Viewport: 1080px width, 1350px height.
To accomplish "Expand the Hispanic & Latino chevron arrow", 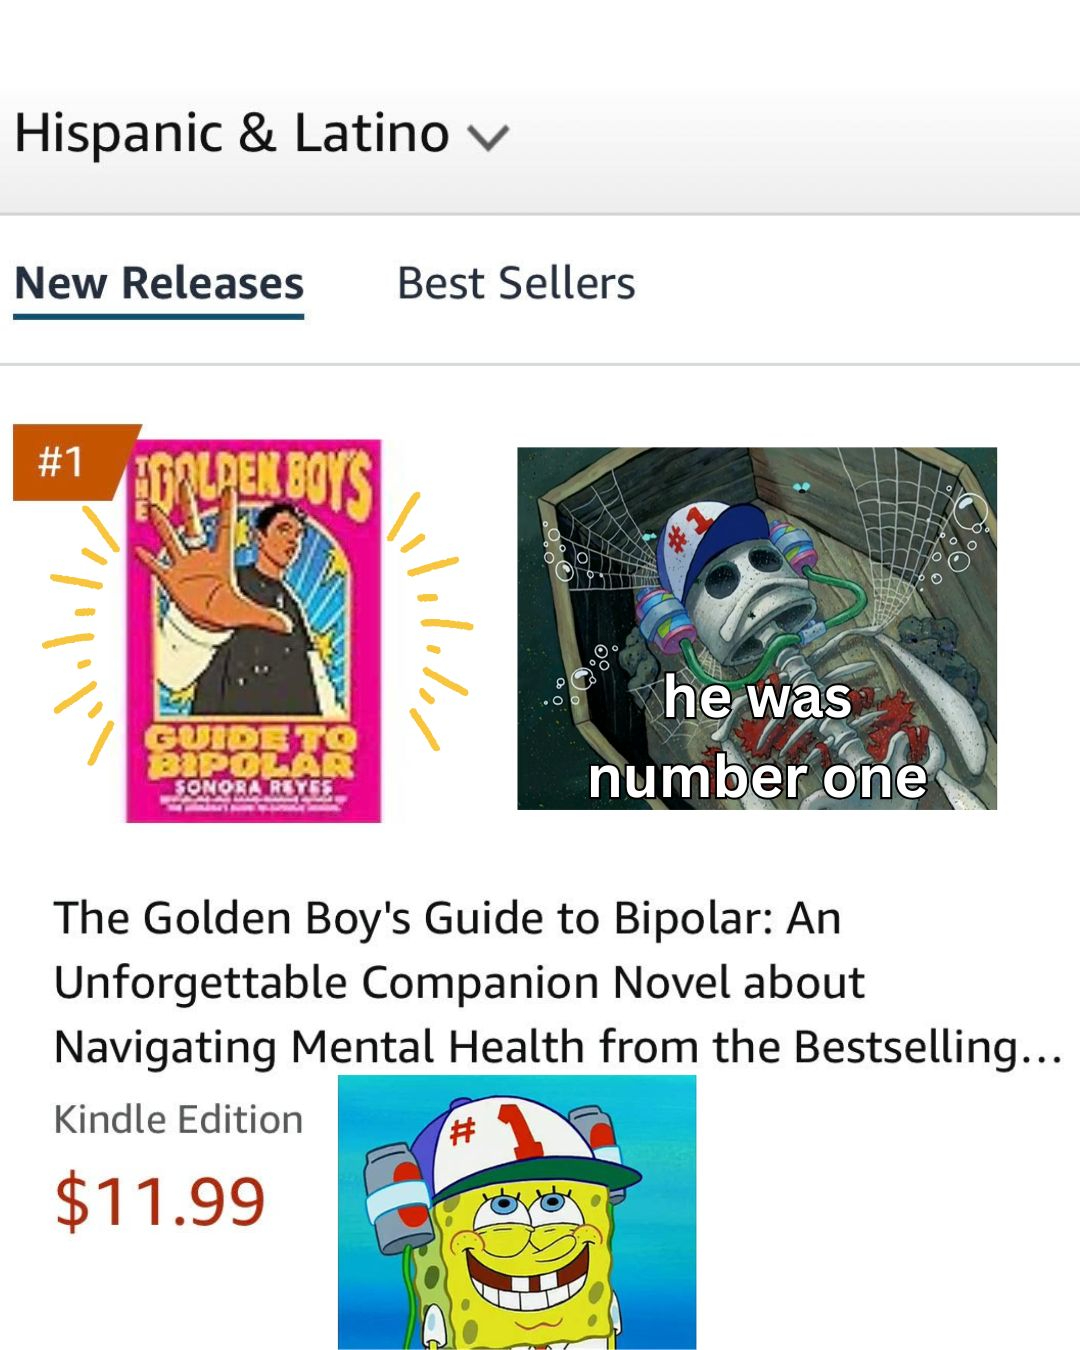I will click(488, 136).
